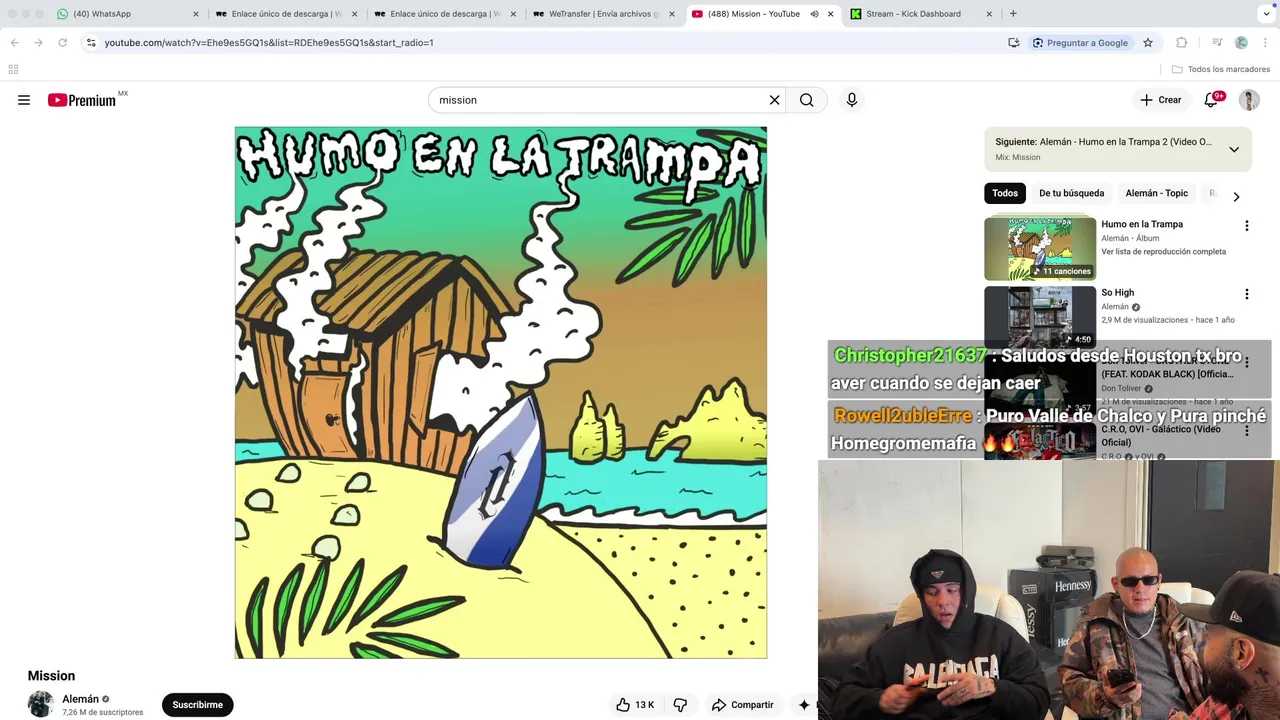This screenshot has width=1280, height=720.
Task: Open the YouTube hamburger guide menu
Action: coord(24,100)
